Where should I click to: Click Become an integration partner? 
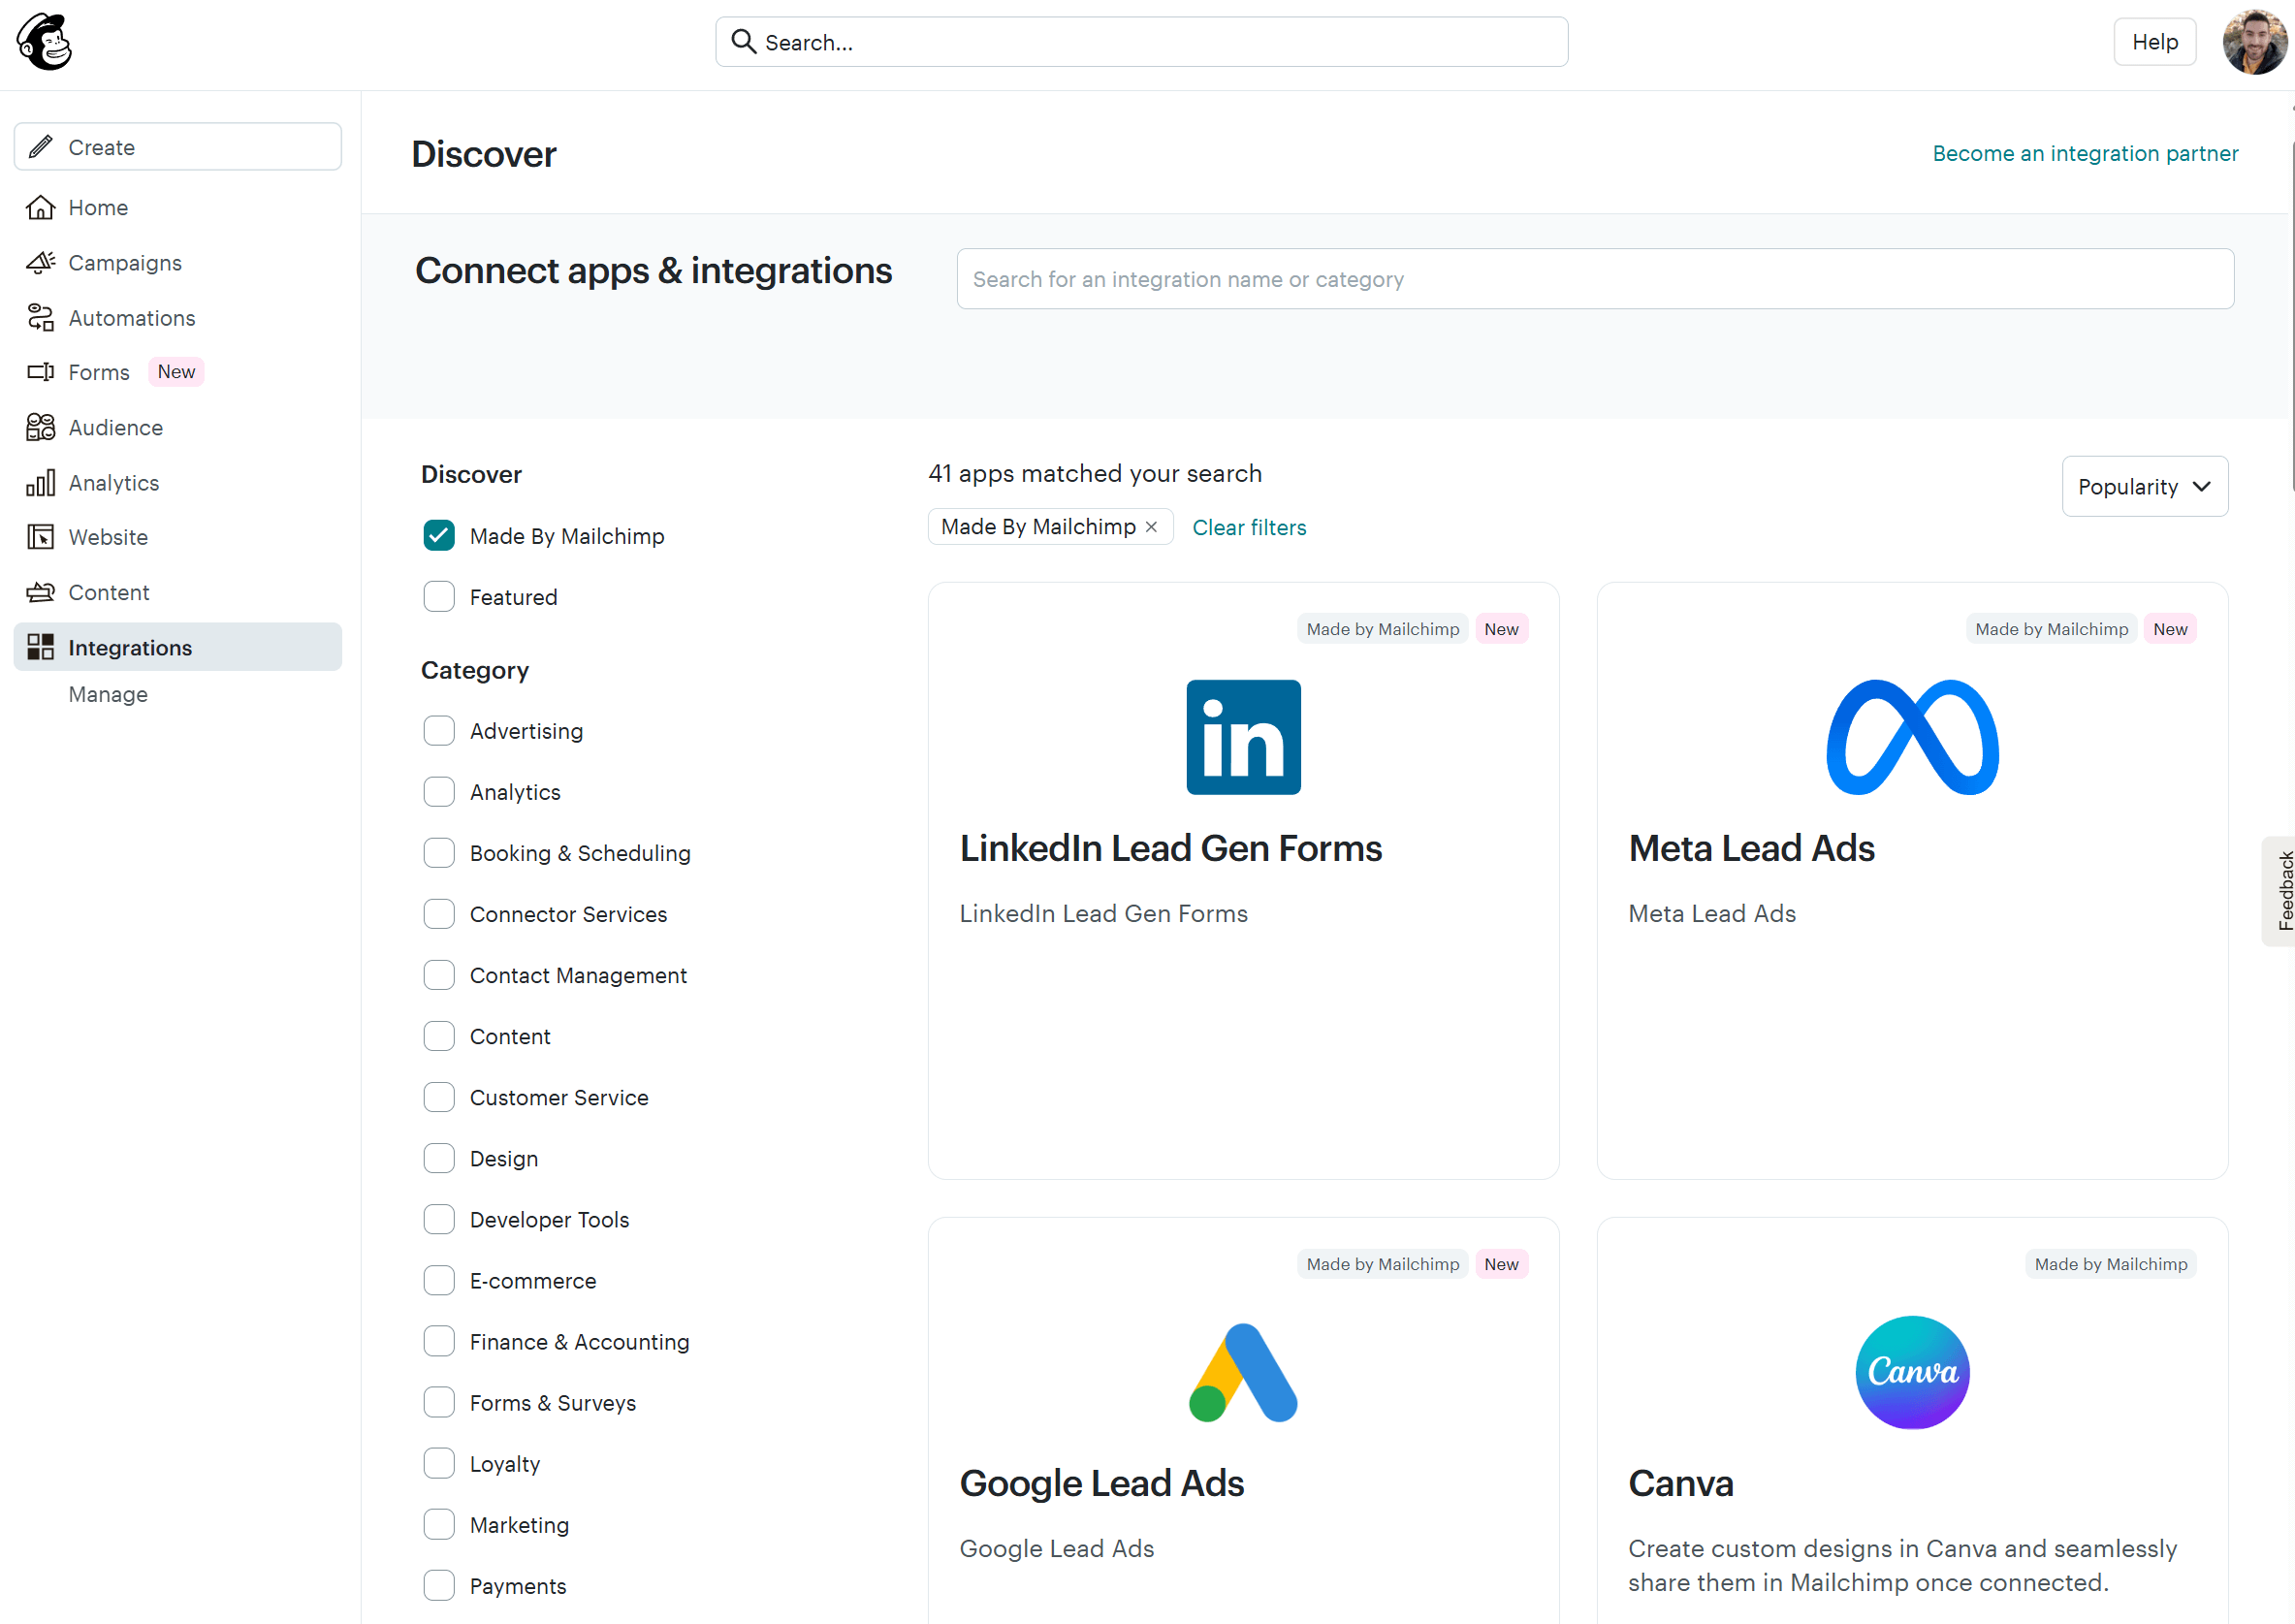pos(2084,153)
